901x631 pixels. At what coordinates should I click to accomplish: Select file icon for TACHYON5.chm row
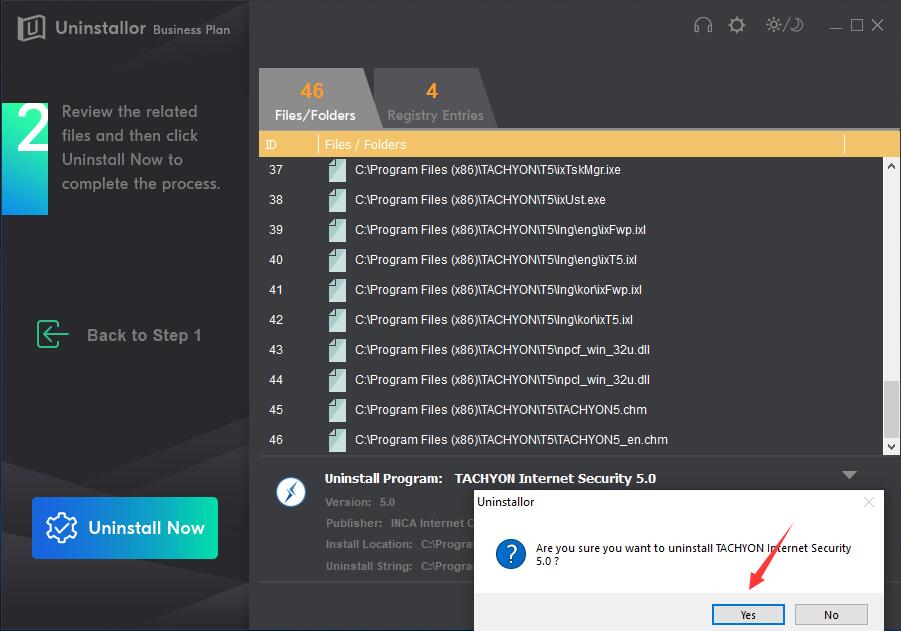pos(337,410)
